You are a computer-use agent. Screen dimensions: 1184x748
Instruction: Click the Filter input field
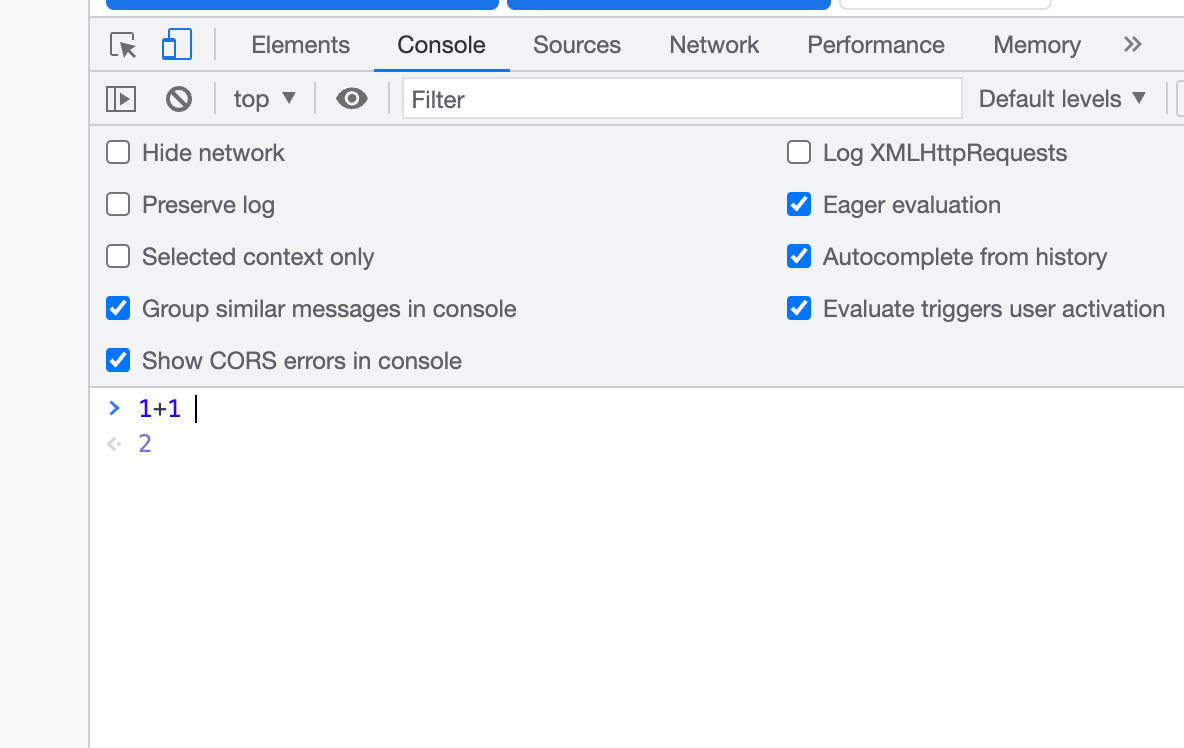click(682, 99)
